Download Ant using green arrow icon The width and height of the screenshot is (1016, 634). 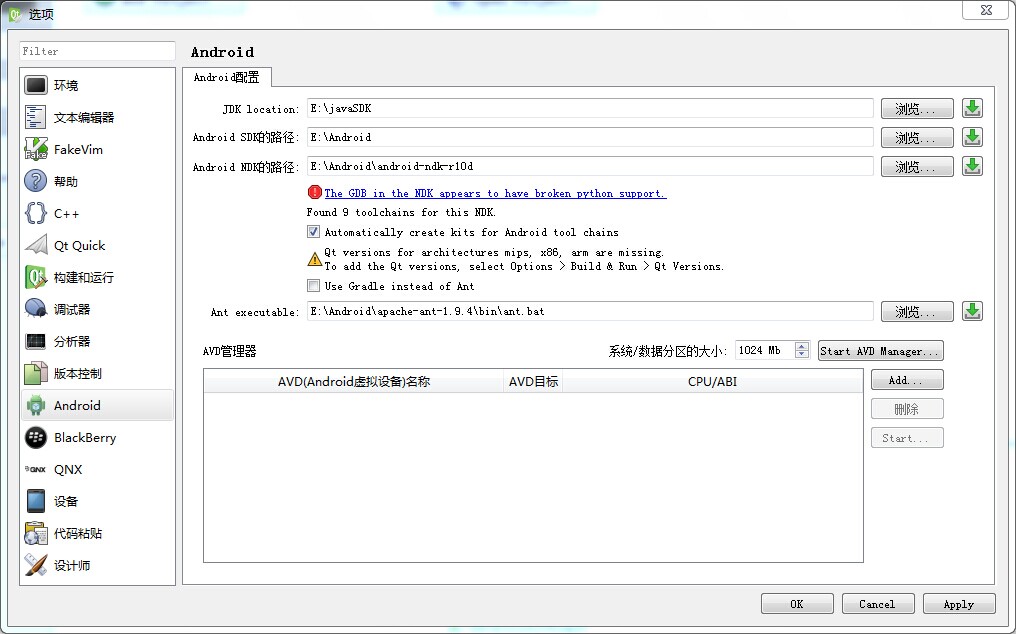point(972,311)
